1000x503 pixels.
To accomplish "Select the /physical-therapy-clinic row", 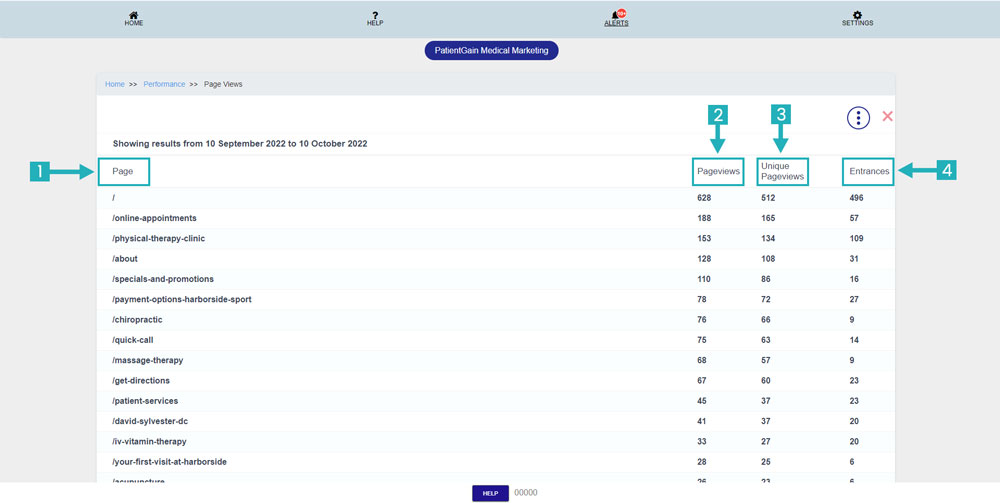I will coord(496,238).
